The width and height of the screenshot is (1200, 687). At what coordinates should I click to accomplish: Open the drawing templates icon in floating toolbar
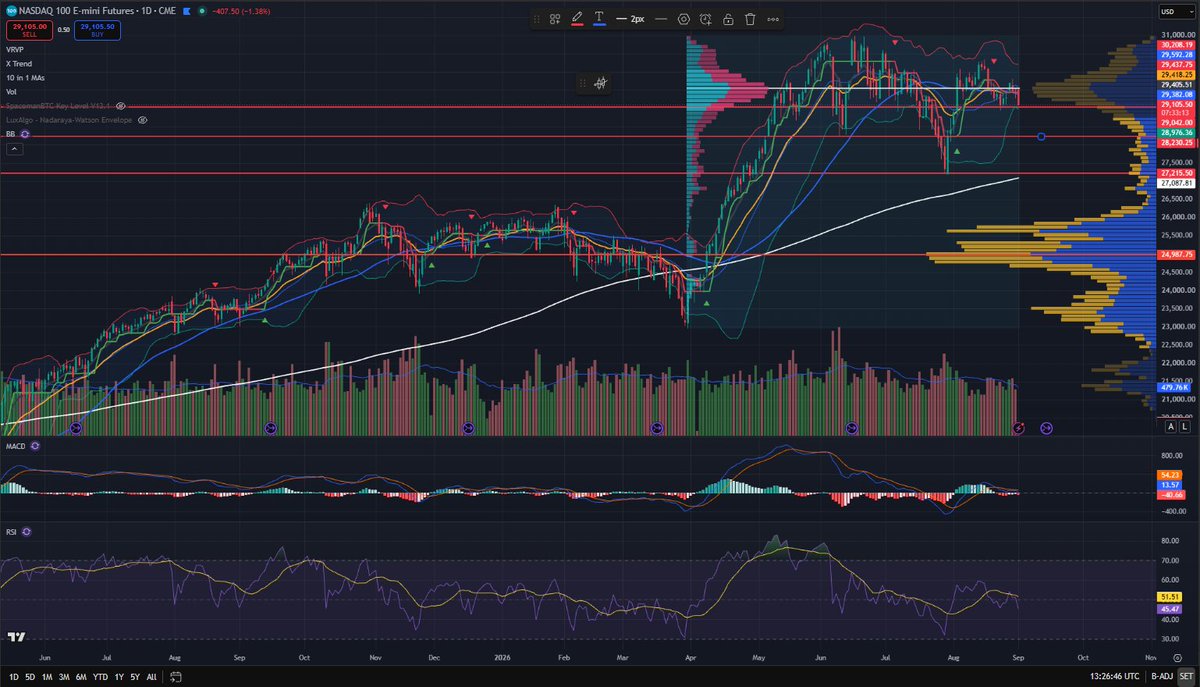point(555,19)
